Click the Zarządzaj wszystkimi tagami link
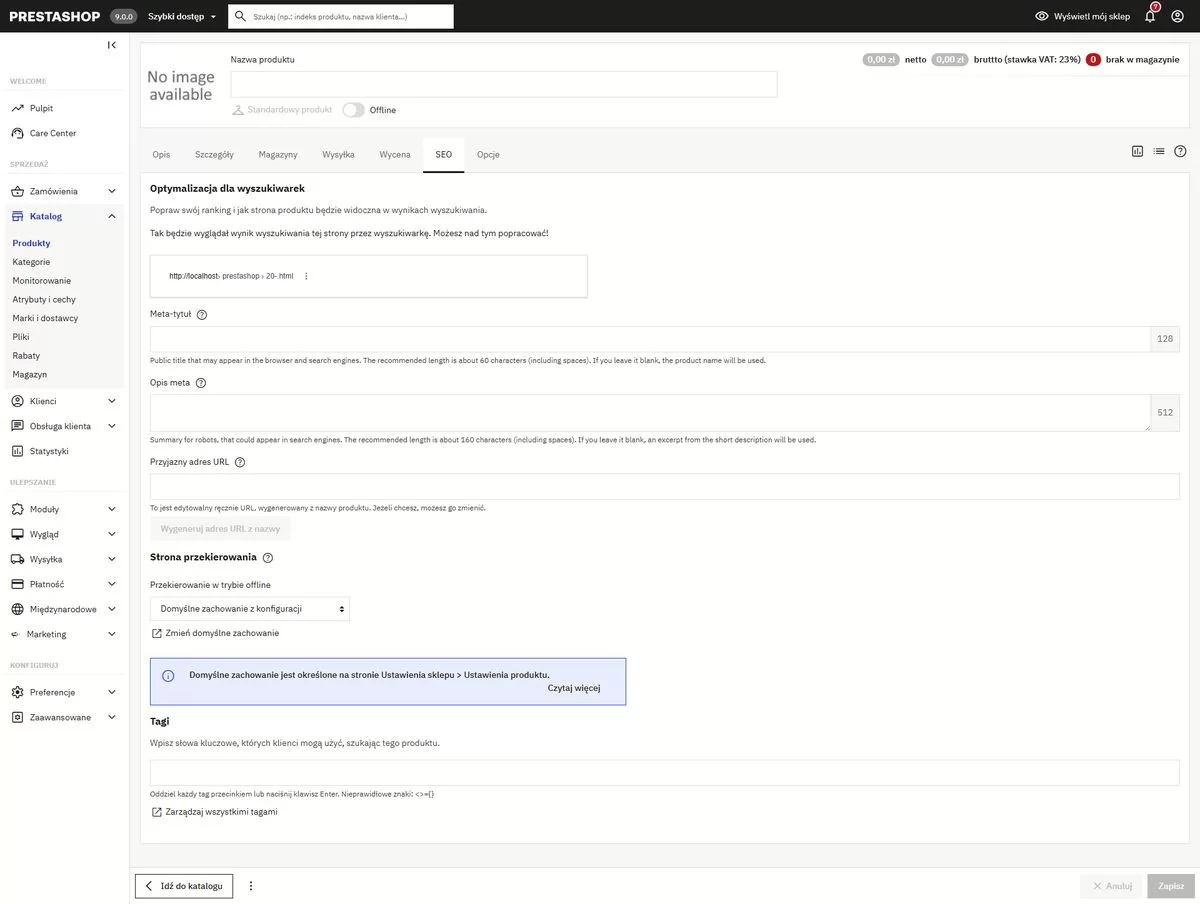Viewport: 1200px width, 904px height. (214, 812)
